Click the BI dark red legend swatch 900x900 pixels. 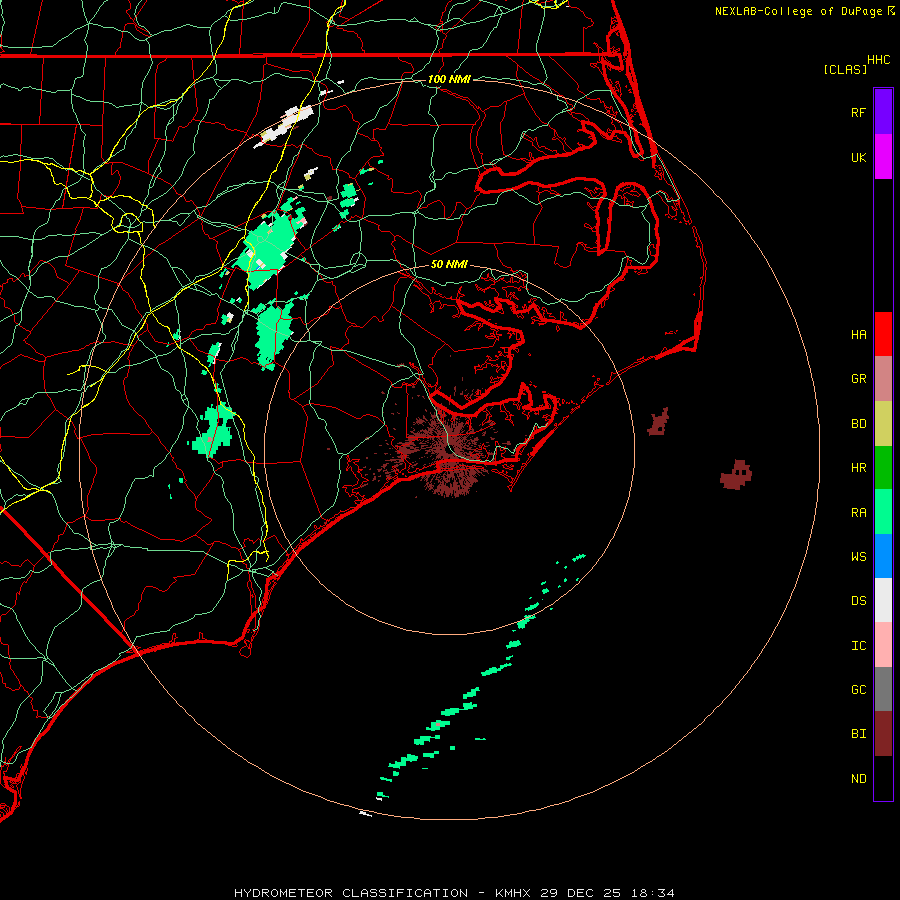883,734
